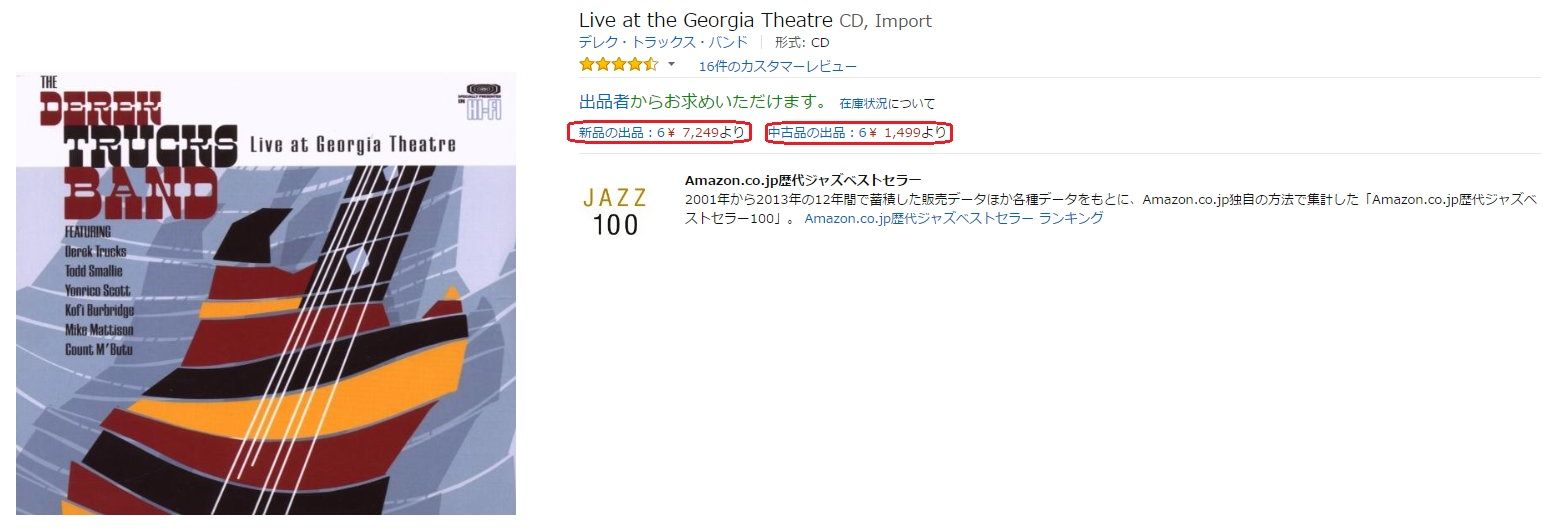Click the featuring musicians list on the cover
Screen dimensions: 1543x531
[98, 292]
